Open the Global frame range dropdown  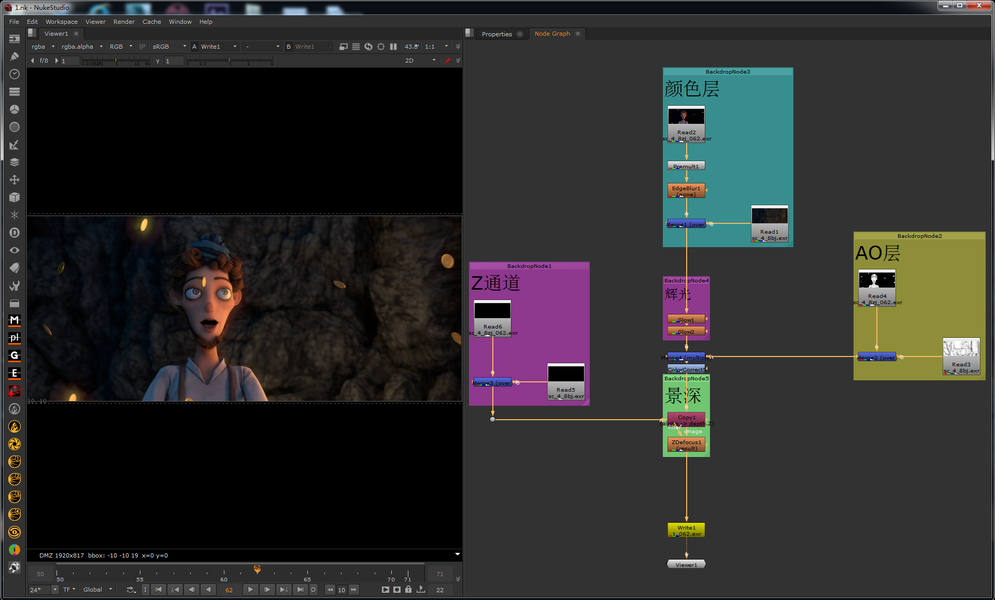pyautogui.click(x=98, y=590)
